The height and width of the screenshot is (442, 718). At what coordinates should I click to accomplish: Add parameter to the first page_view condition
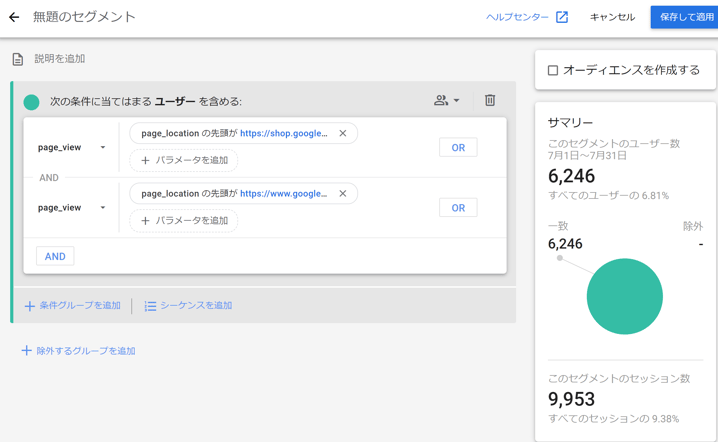[185, 160]
